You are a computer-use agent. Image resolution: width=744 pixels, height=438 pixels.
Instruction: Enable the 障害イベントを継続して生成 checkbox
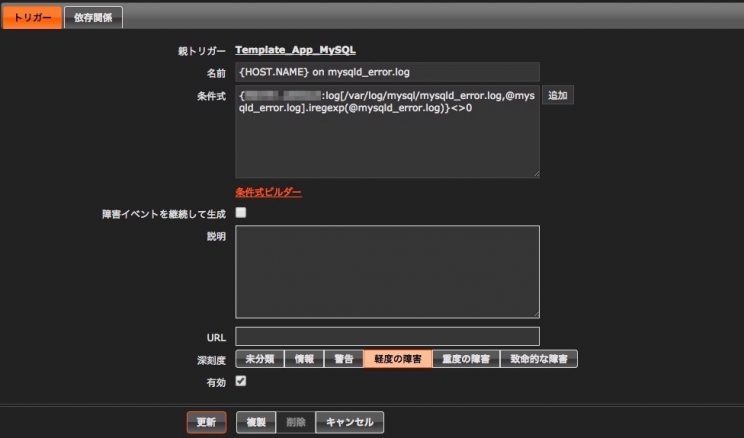click(241, 213)
